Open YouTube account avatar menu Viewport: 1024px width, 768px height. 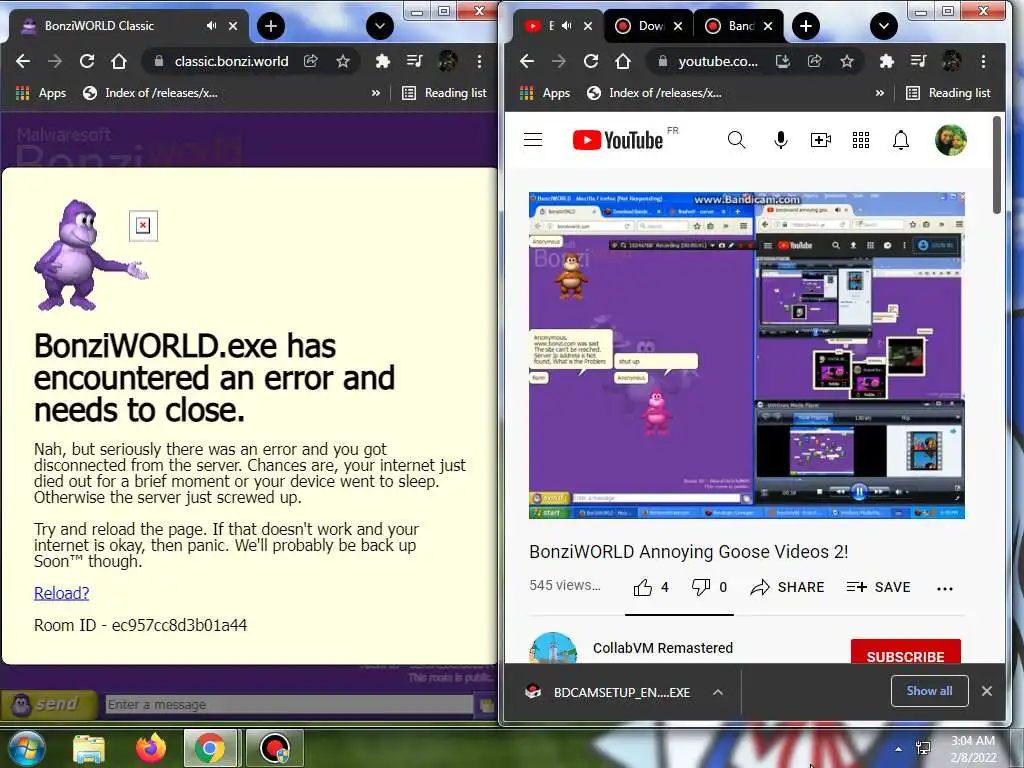tap(951, 140)
